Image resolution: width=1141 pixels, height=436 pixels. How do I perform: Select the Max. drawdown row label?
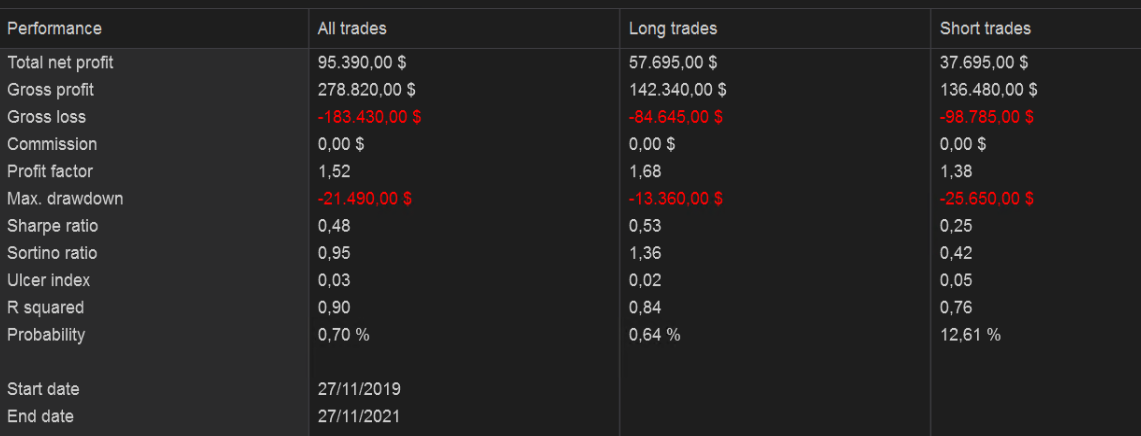tap(65, 199)
